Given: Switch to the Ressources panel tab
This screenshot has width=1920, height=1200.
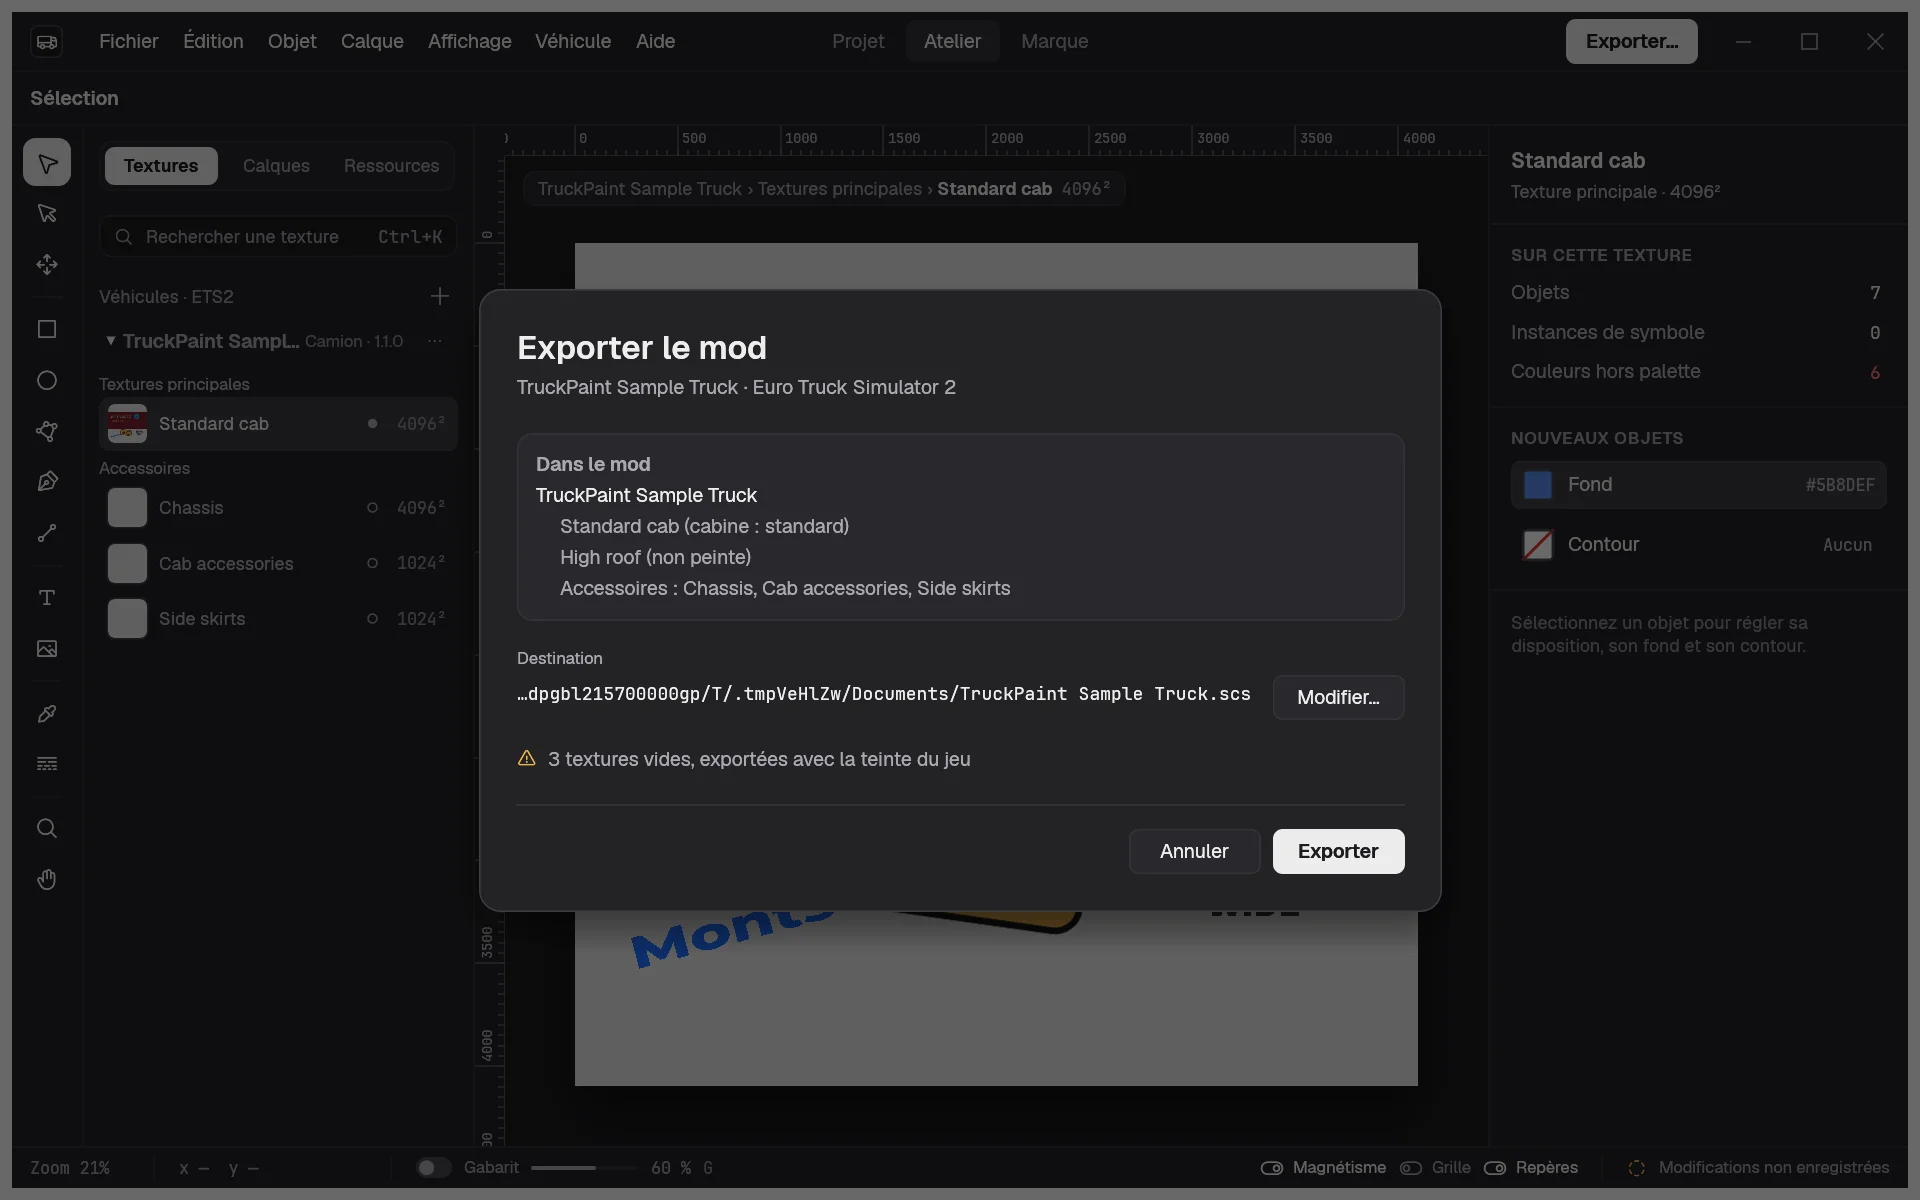Looking at the screenshot, I should (x=391, y=166).
